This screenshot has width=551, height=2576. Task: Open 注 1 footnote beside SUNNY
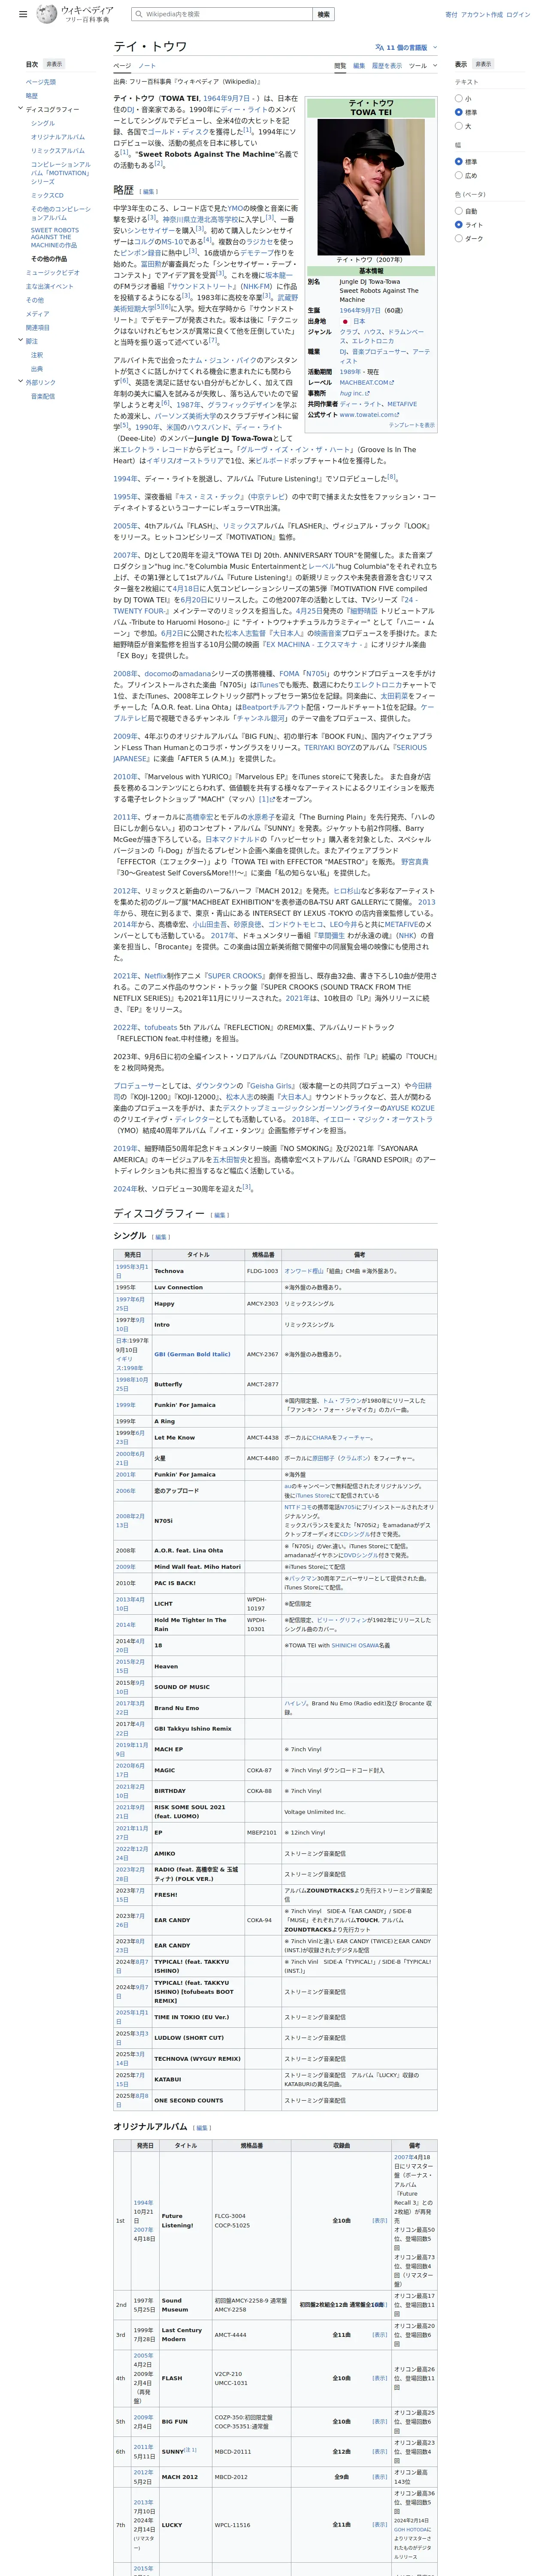point(190,2450)
